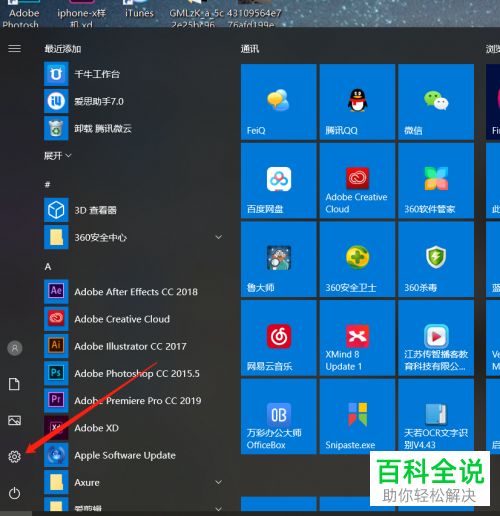The height and width of the screenshot is (516, 500).
Task: Open the Settings gear in Start sidebar
Action: (x=14, y=456)
